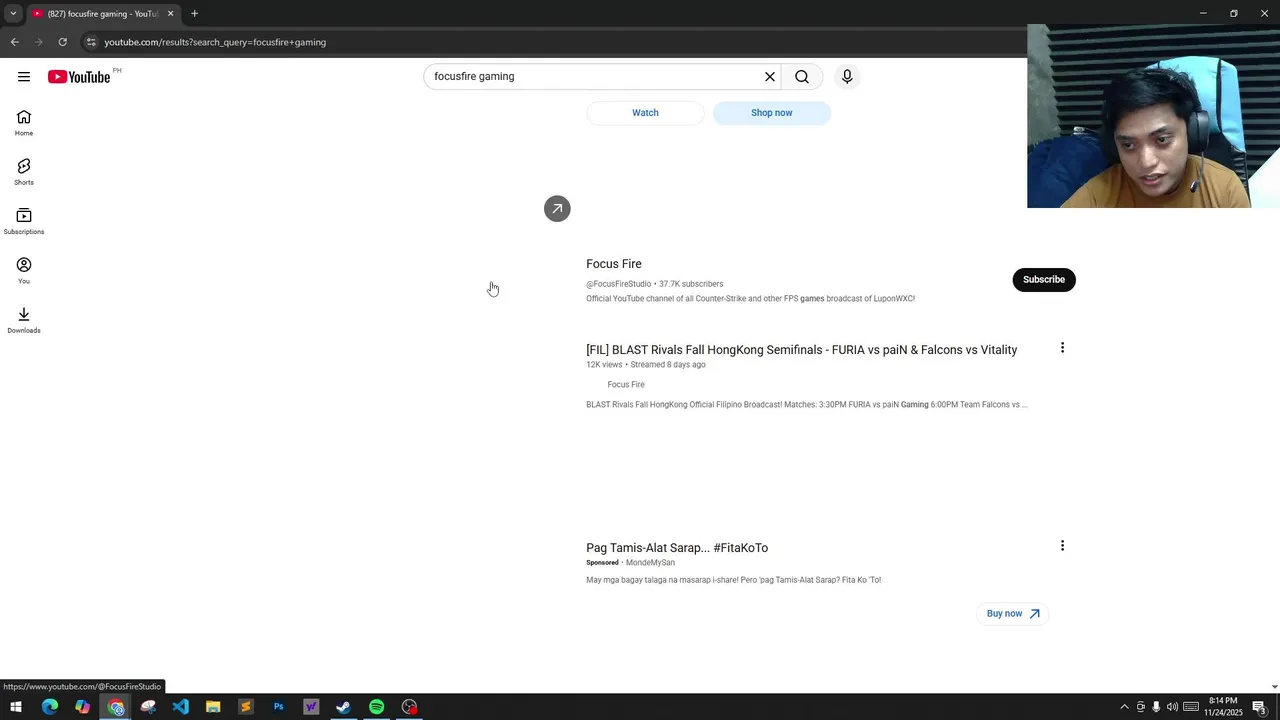Screen dimensions: 1280x720
Task: Open volume control in system tray
Action: tap(1172, 707)
